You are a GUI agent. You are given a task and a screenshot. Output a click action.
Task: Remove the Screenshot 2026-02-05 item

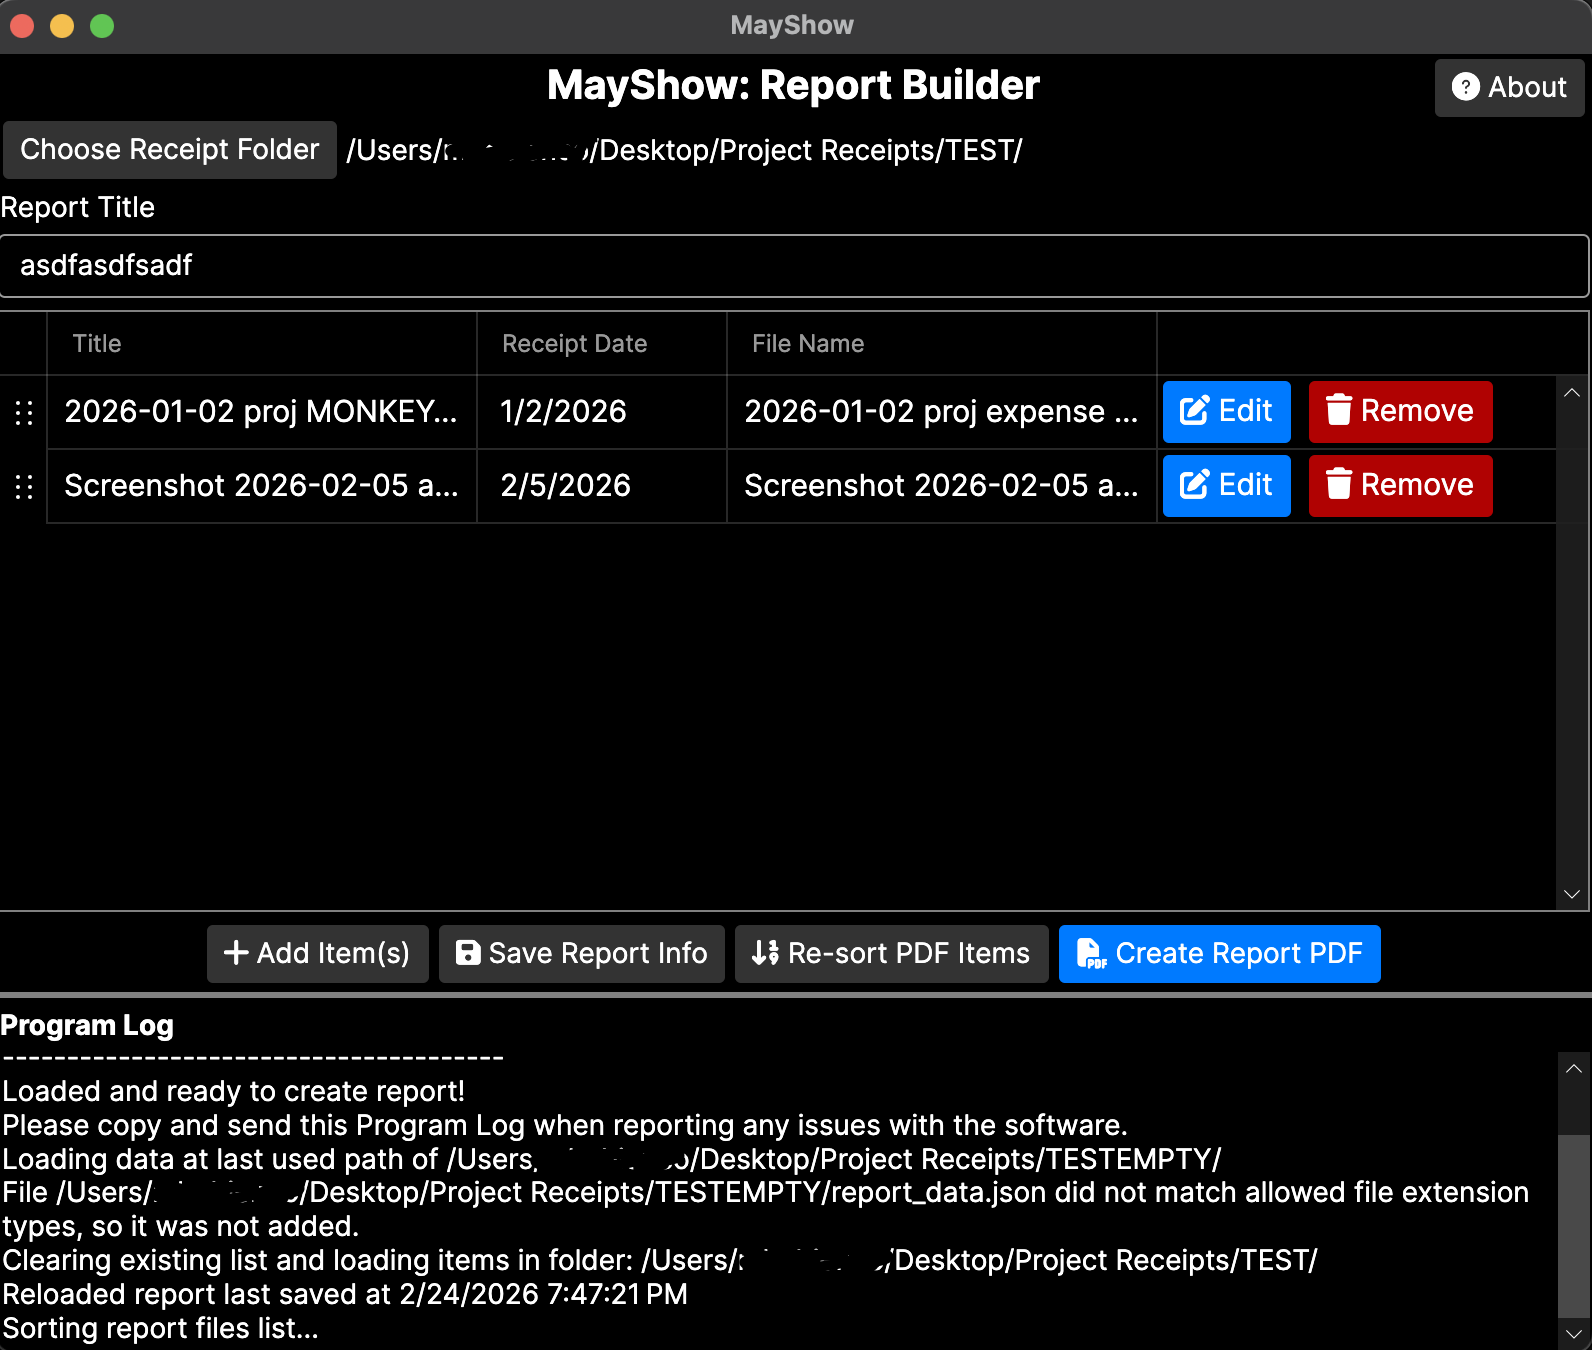tap(1400, 486)
